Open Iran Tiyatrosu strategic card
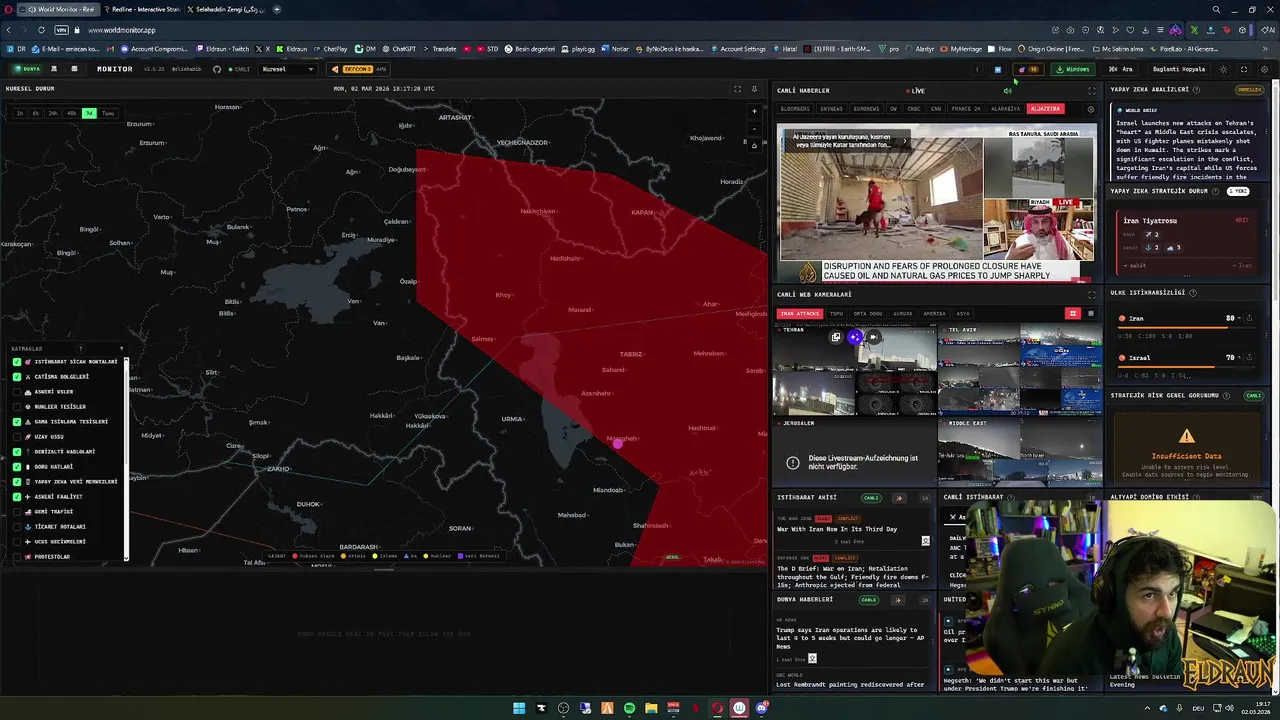This screenshot has height=720, width=1280. tap(1186, 241)
